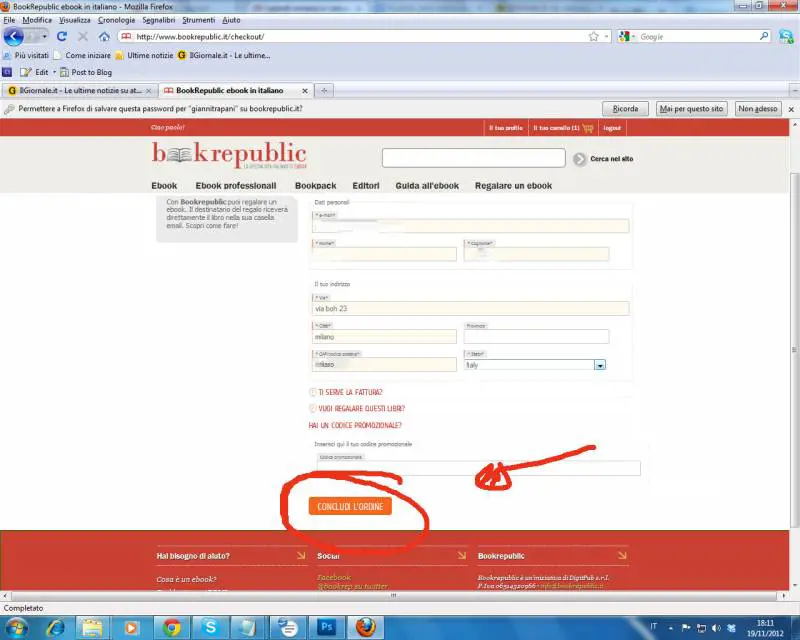
Task: Click Più visitati bookmark
Action: click(26, 55)
